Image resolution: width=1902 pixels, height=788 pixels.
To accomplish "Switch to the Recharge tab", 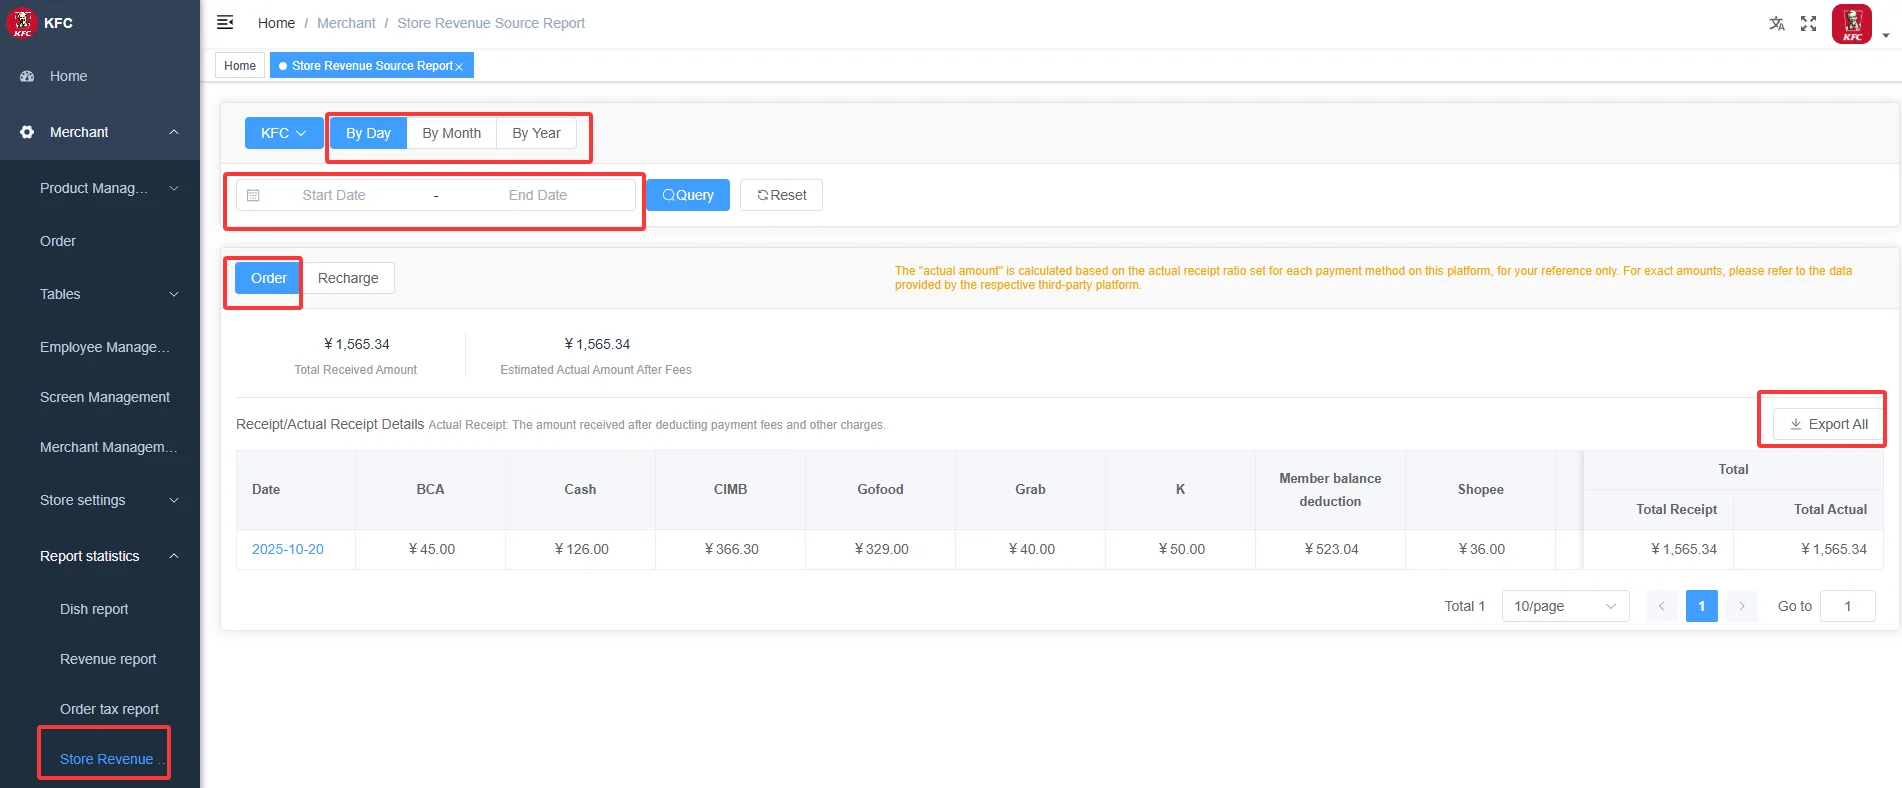I will click(348, 278).
